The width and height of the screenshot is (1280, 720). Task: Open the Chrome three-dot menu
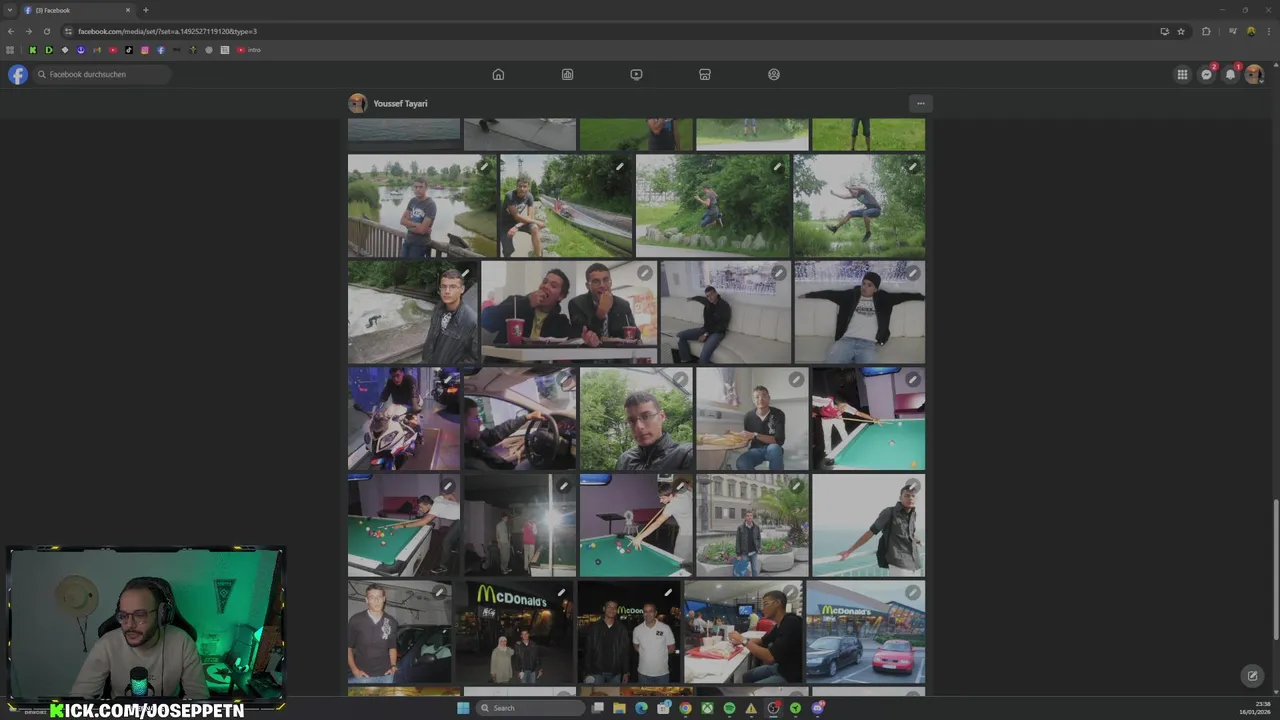(1267, 31)
